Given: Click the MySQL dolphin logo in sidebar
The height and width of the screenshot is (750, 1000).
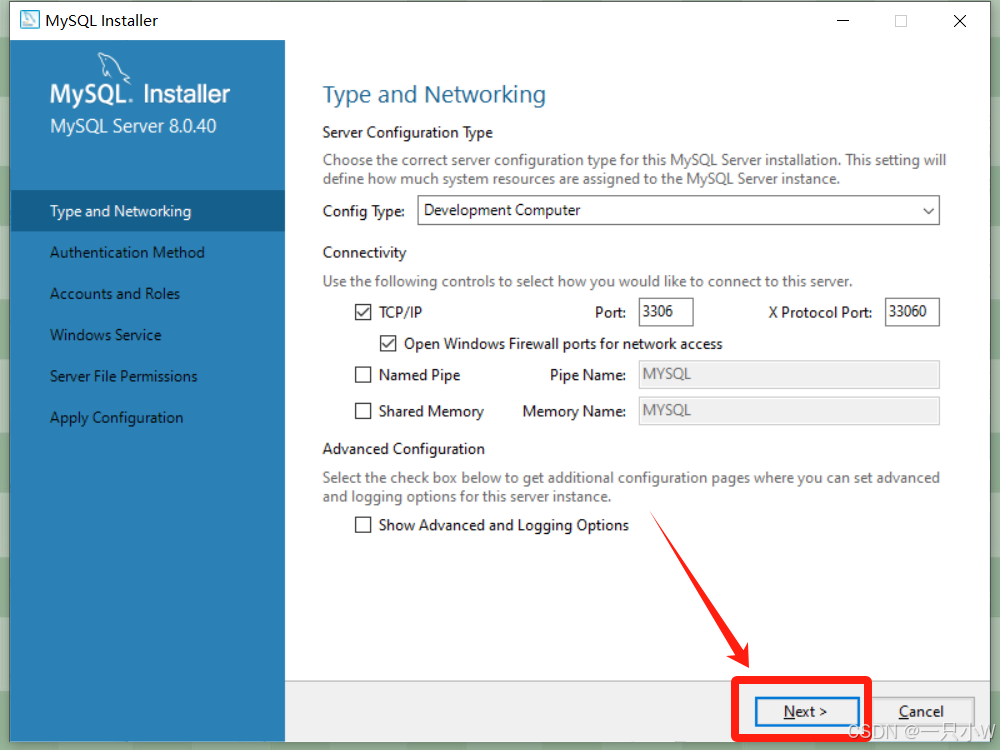Looking at the screenshot, I should click(x=114, y=68).
